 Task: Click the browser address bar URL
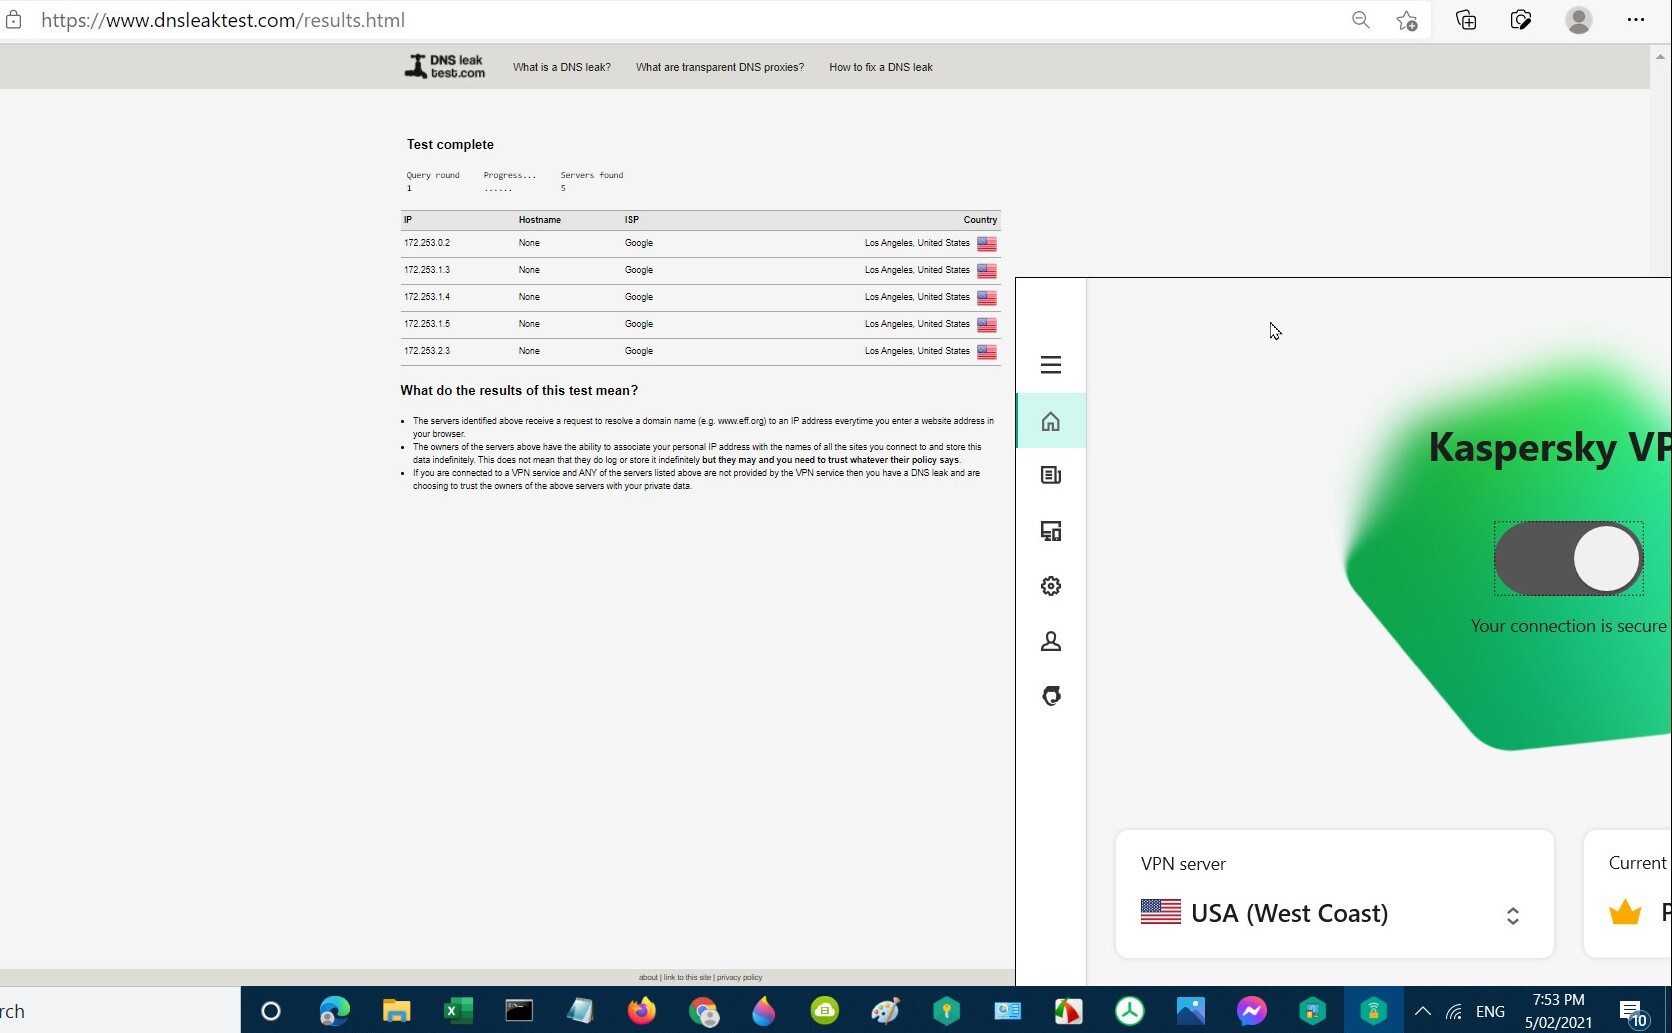pyautogui.click(x=223, y=20)
